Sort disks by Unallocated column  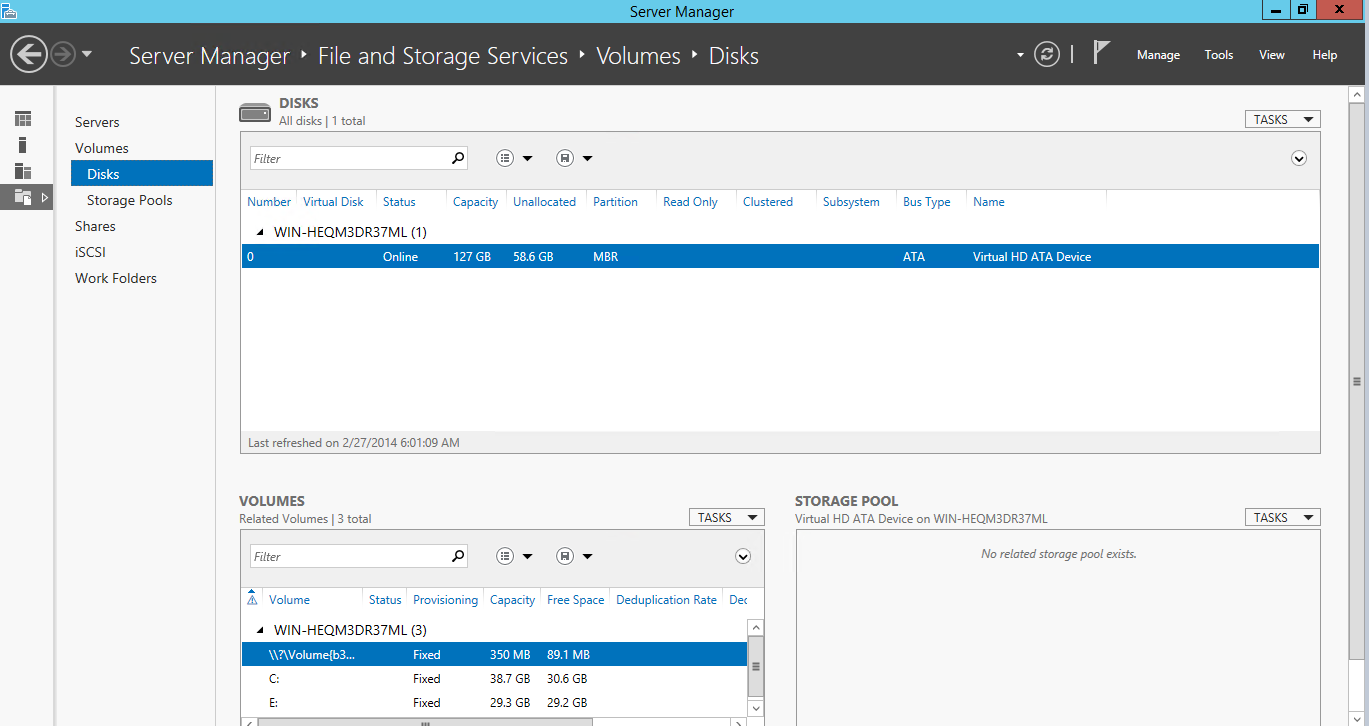pos(544,201)
